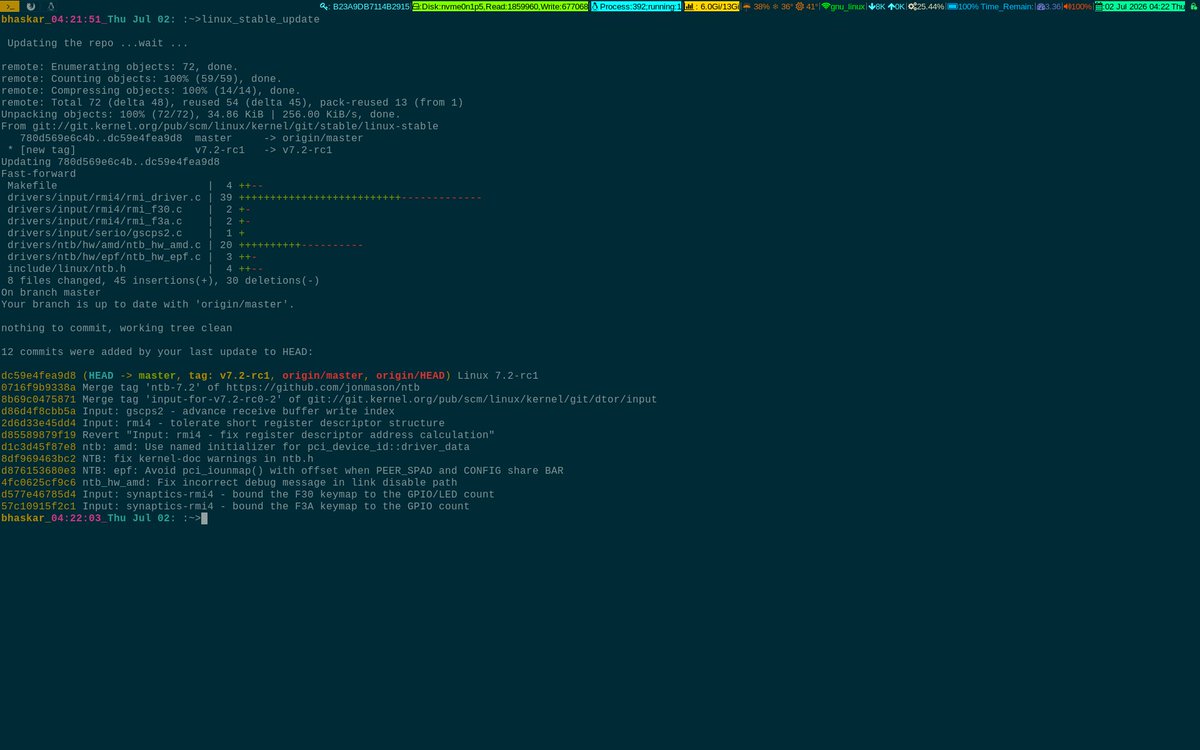
Task: Click the battery 100% Time_Remain indicator
Action: 989,7
